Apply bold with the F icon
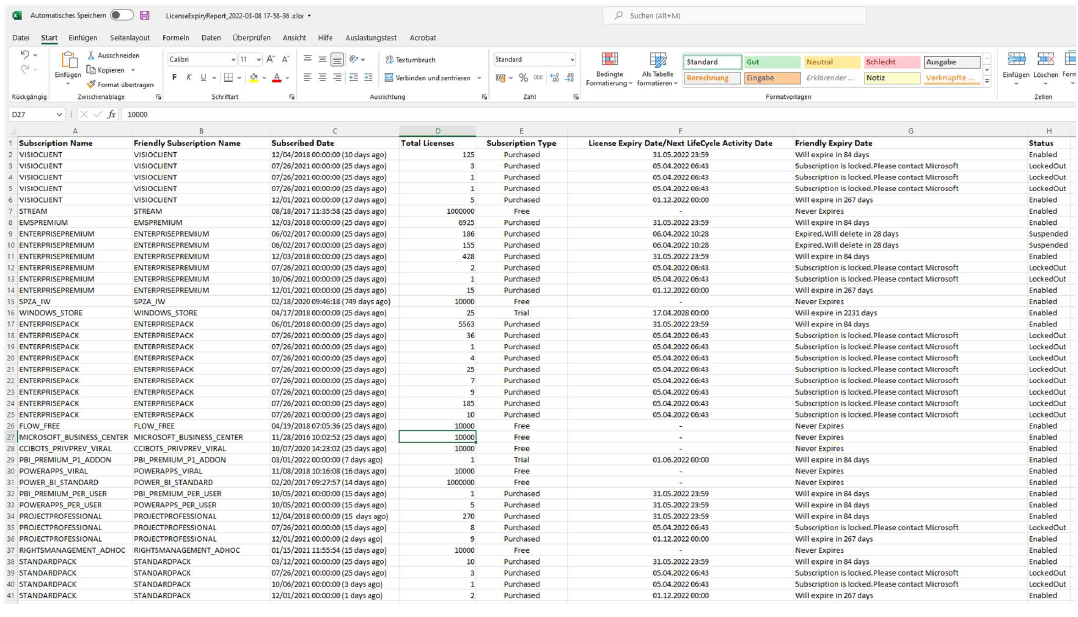The width and height of the screenshot is (1078, 617). (175, 78)
